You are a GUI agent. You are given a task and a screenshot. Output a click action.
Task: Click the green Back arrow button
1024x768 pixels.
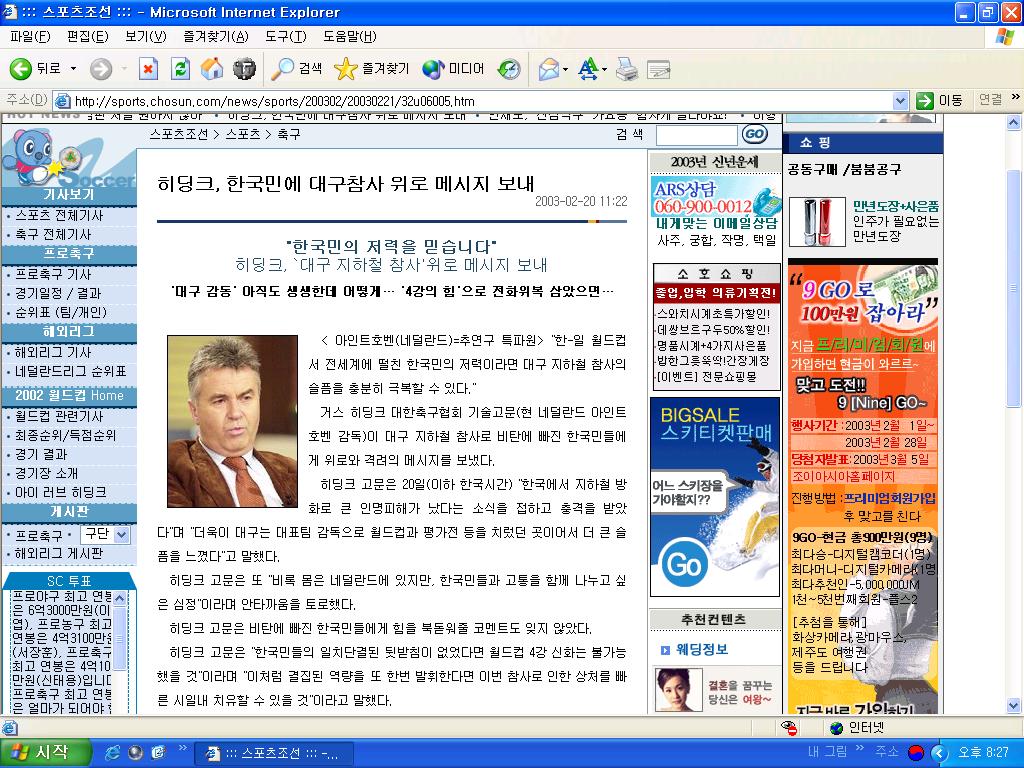[21, 69]
